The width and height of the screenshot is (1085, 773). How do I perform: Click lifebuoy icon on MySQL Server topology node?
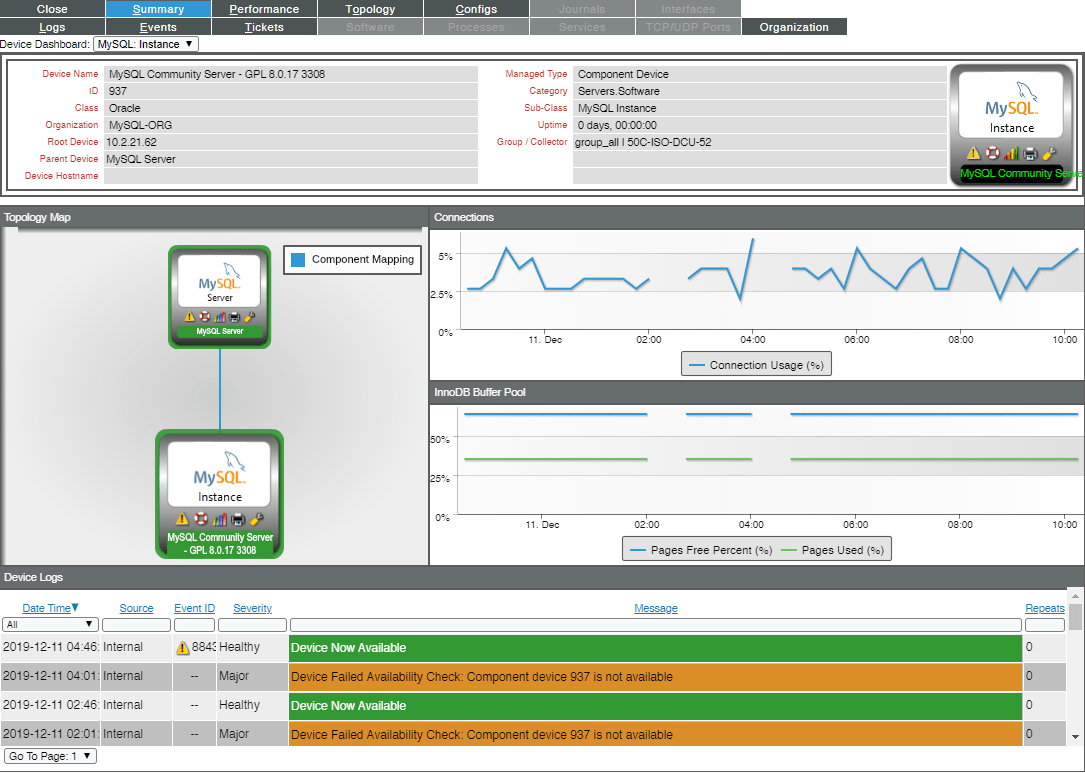205,317
